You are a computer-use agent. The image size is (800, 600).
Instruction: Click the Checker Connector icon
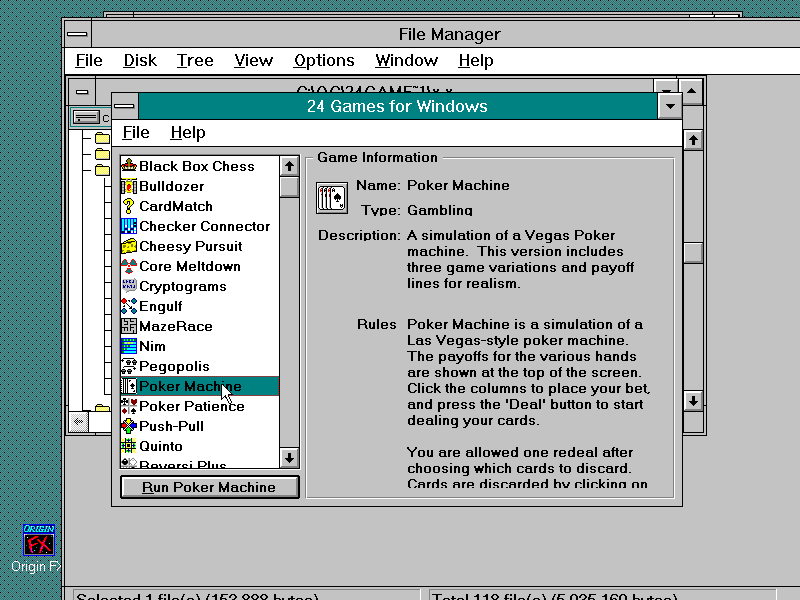129,226
